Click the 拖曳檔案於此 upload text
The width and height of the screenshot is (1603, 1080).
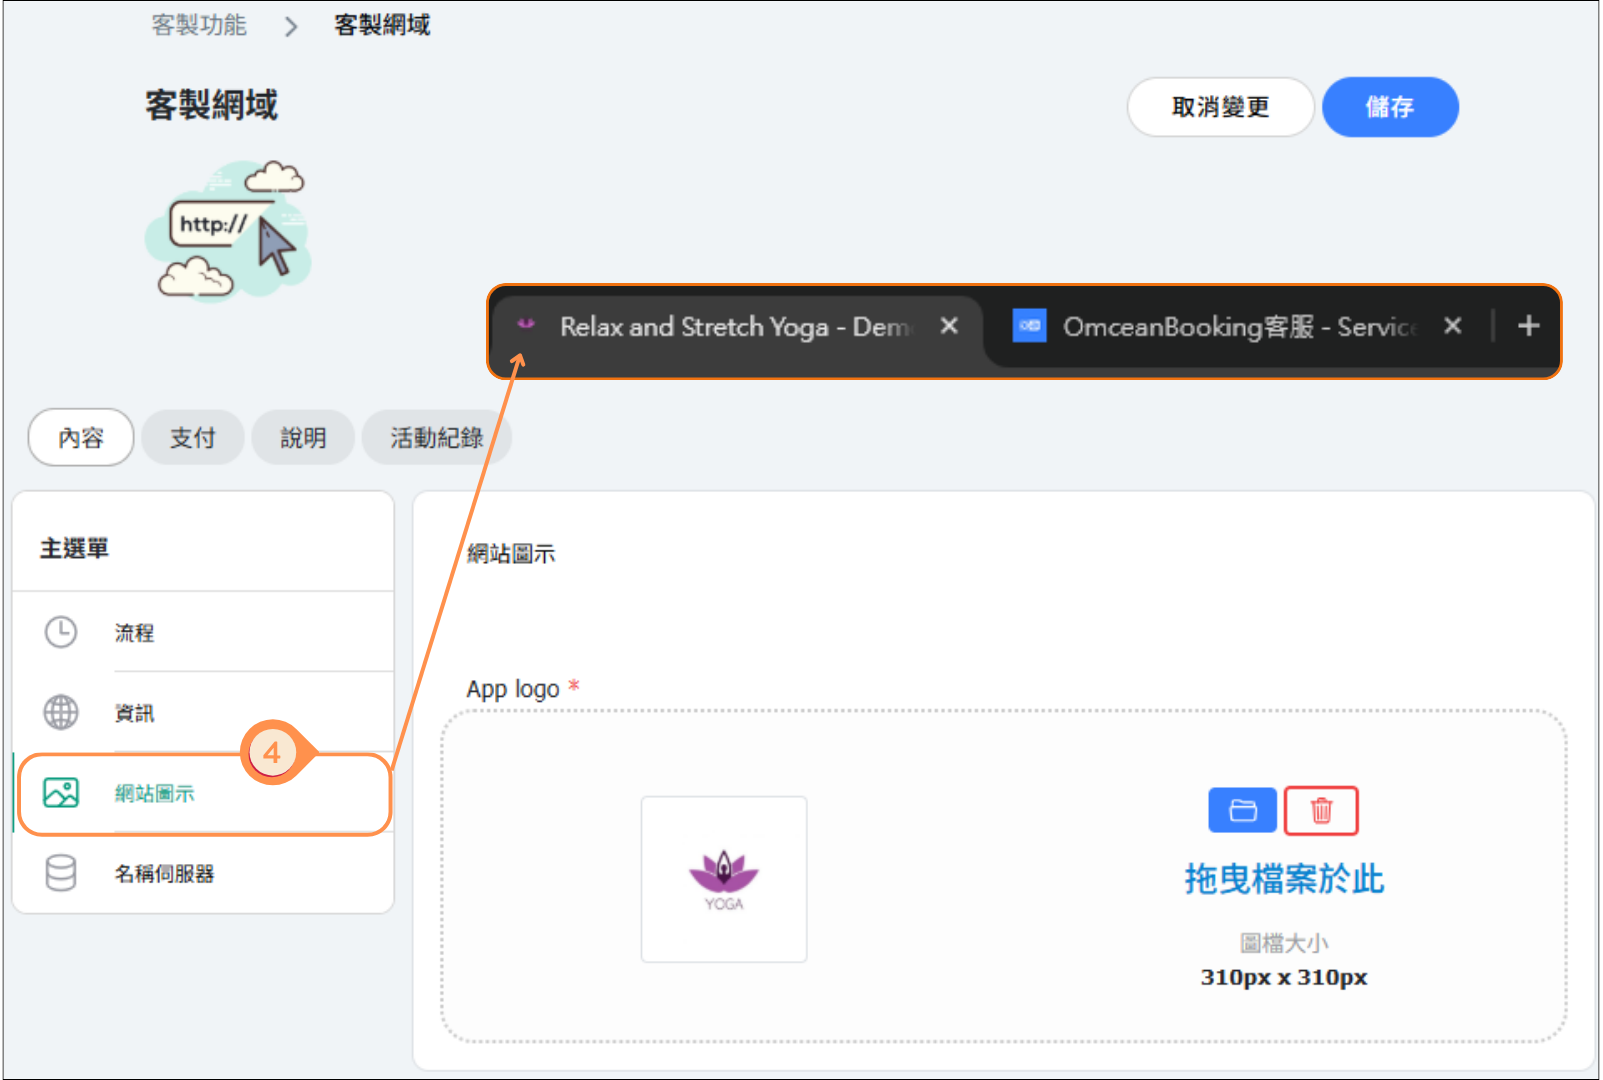click(x=1284, y=879)
